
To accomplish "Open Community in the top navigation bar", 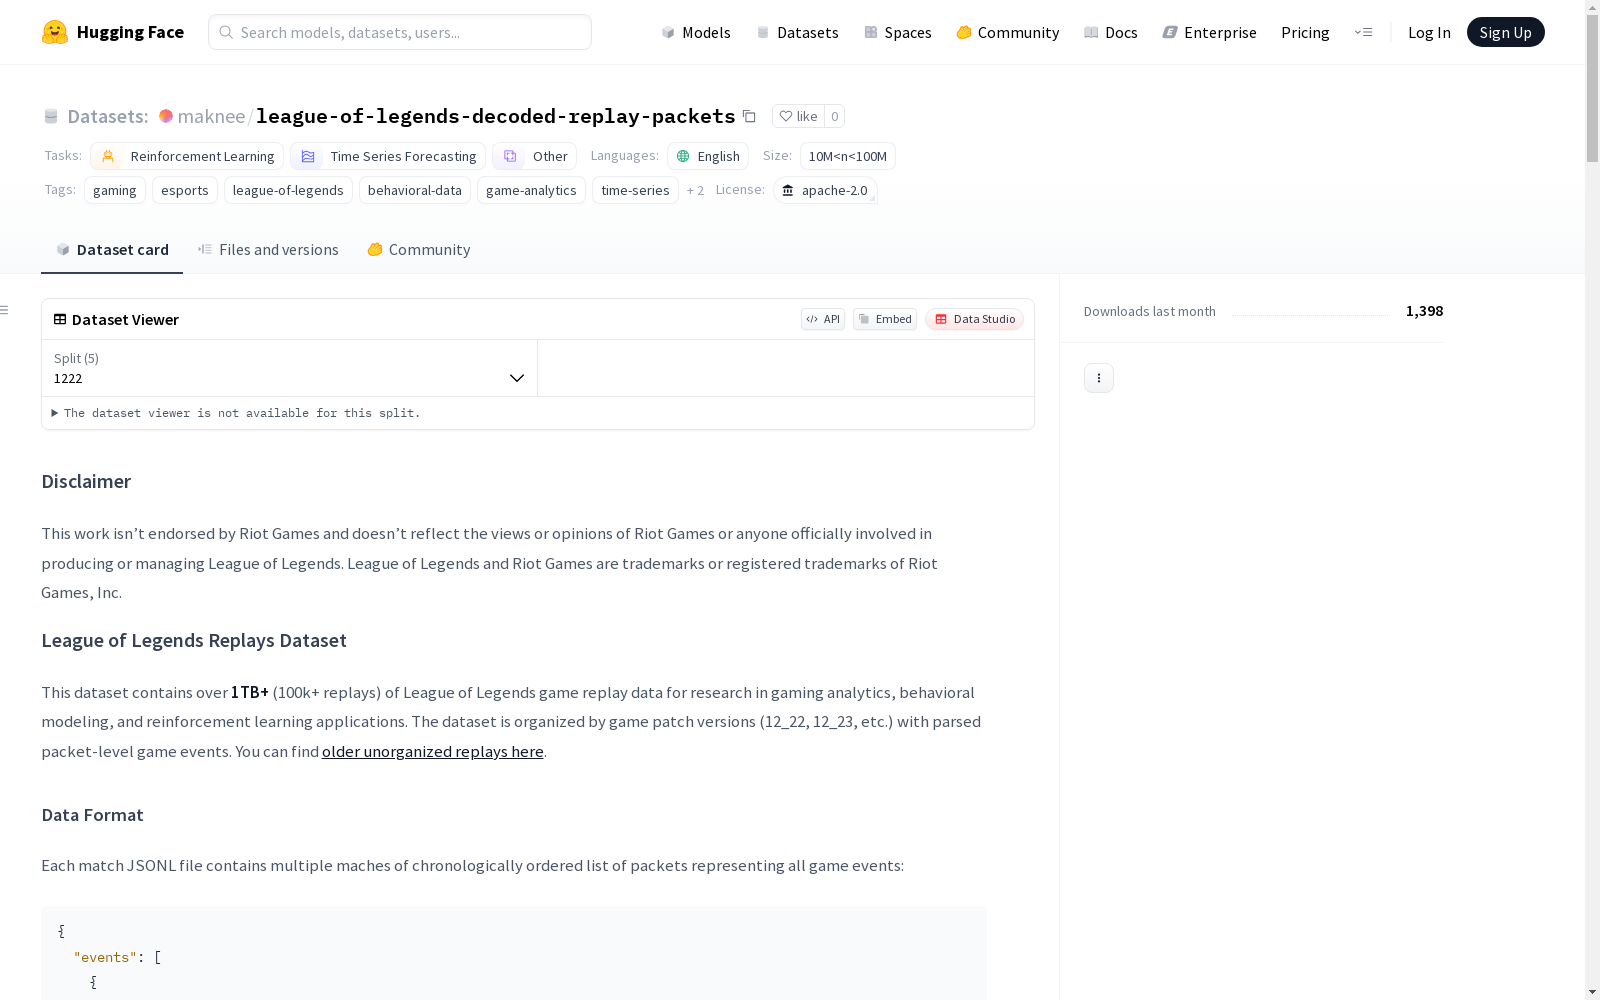I will click(1008, 32).
